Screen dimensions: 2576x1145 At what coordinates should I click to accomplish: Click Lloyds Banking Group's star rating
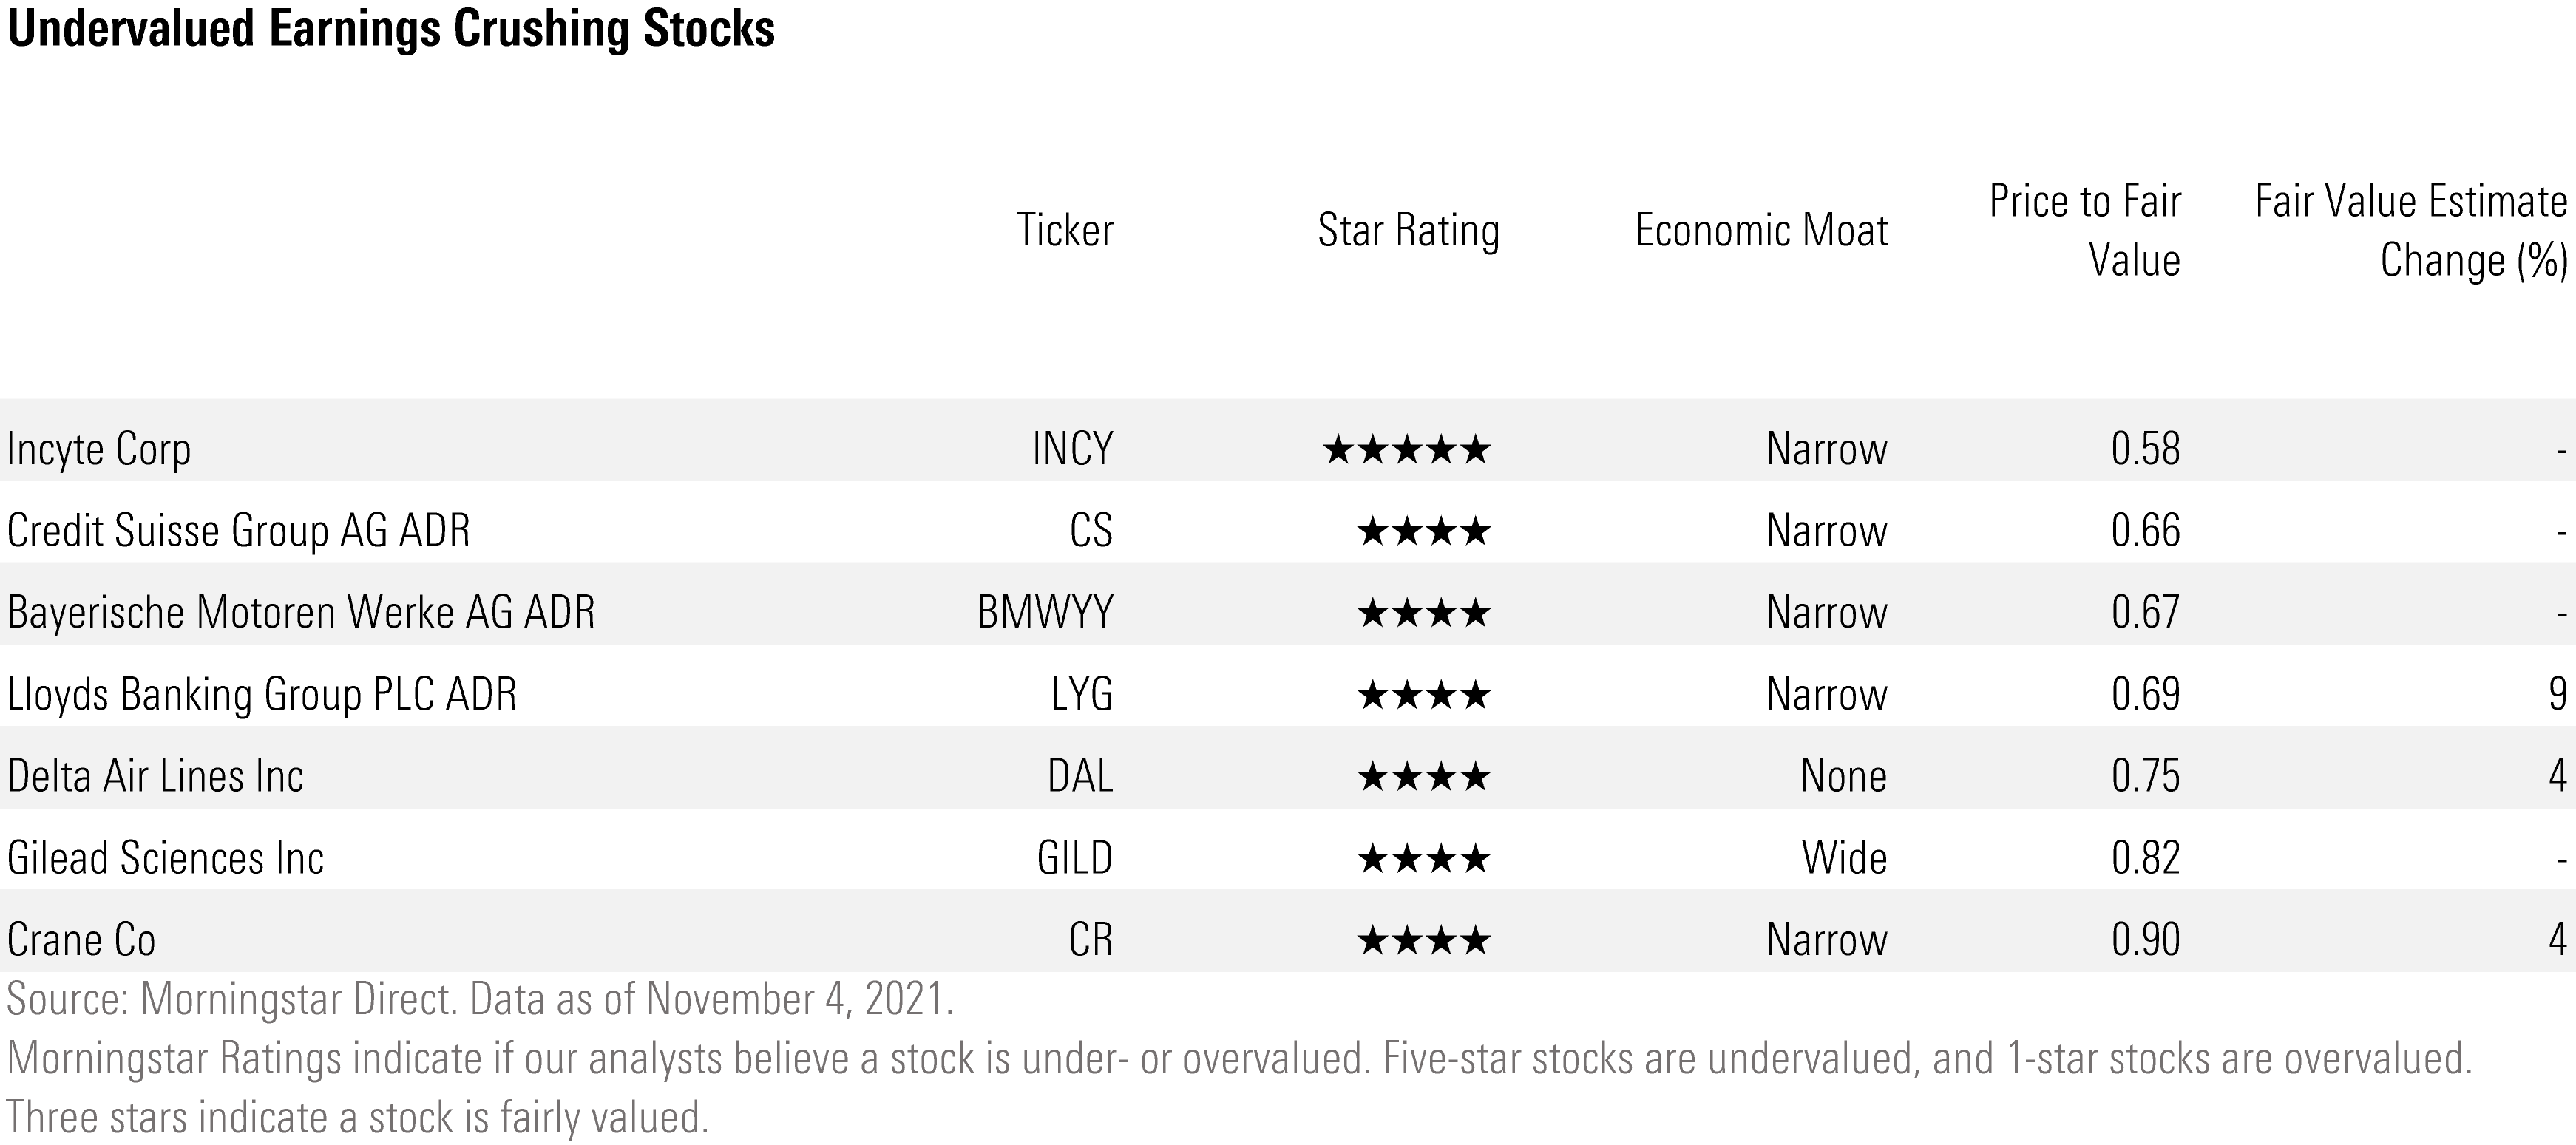(x=1423, y=695)
